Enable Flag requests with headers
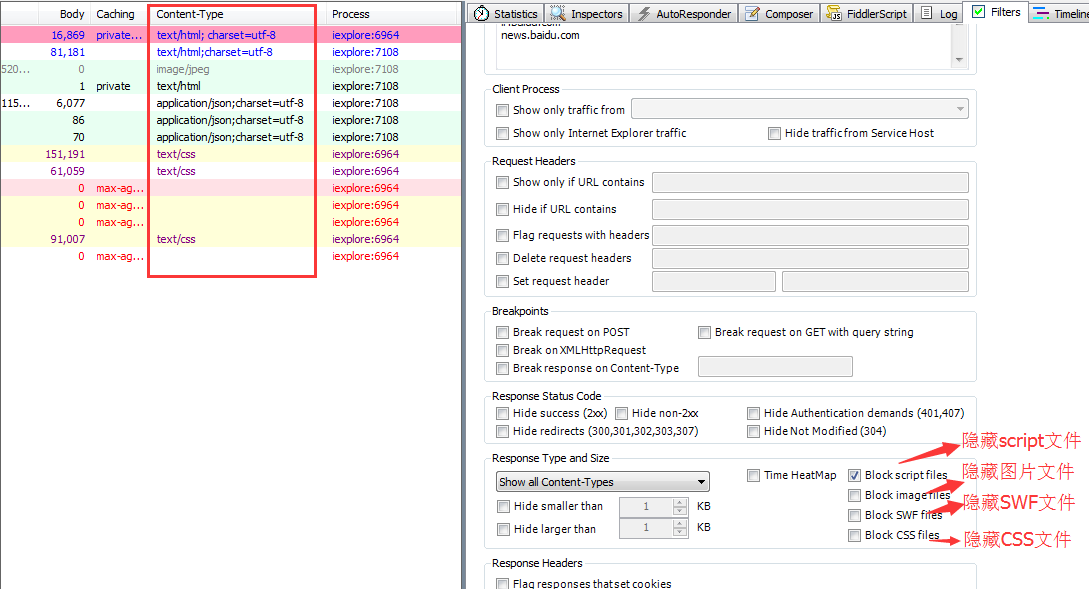 [x=502, y=236]
